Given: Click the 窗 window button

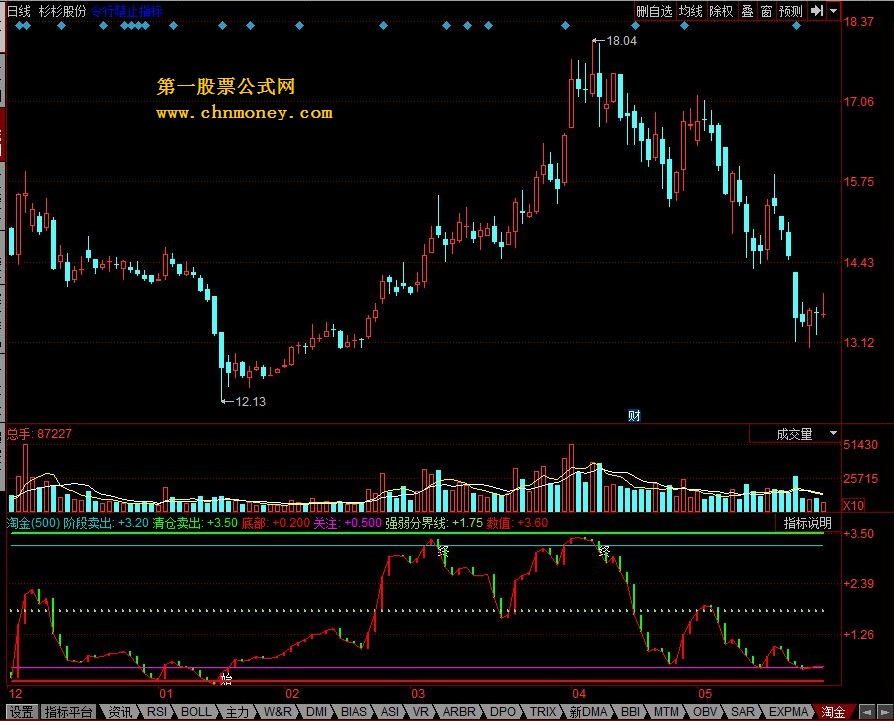Looking at the screenshot, I should [x=766, y=11].
